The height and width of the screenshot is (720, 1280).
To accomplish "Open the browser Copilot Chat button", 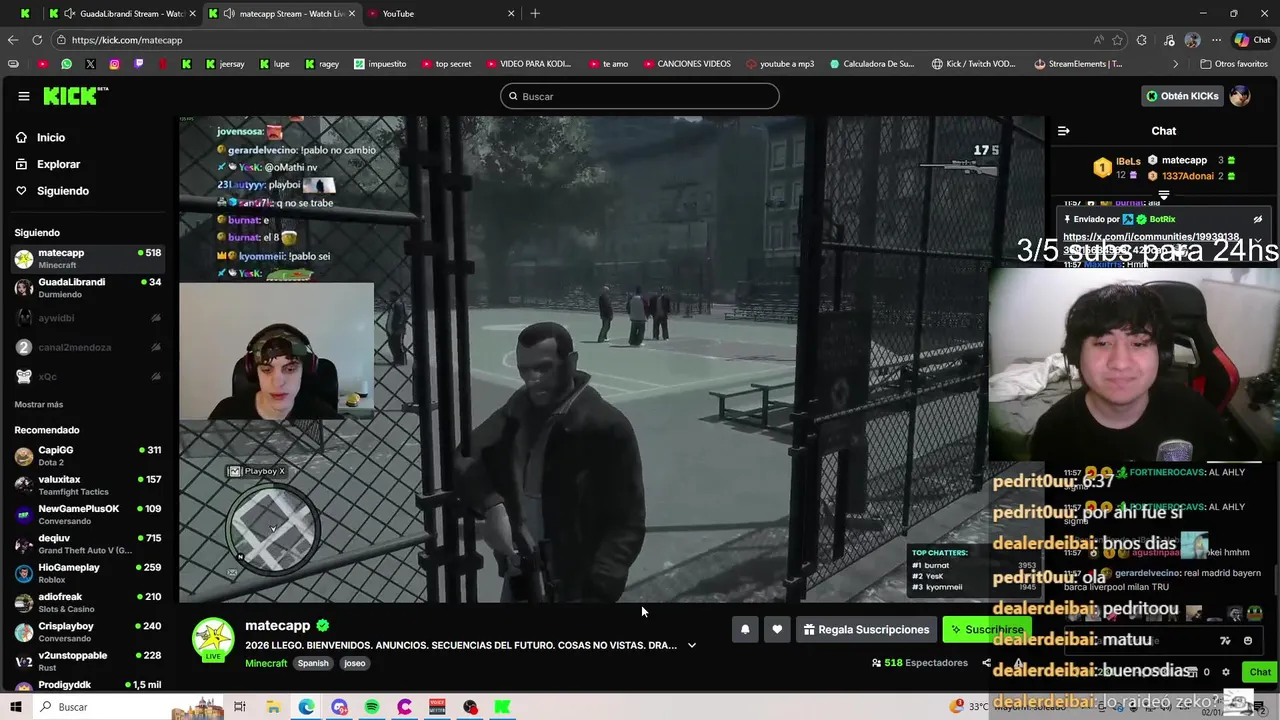I will (1253, 40).
